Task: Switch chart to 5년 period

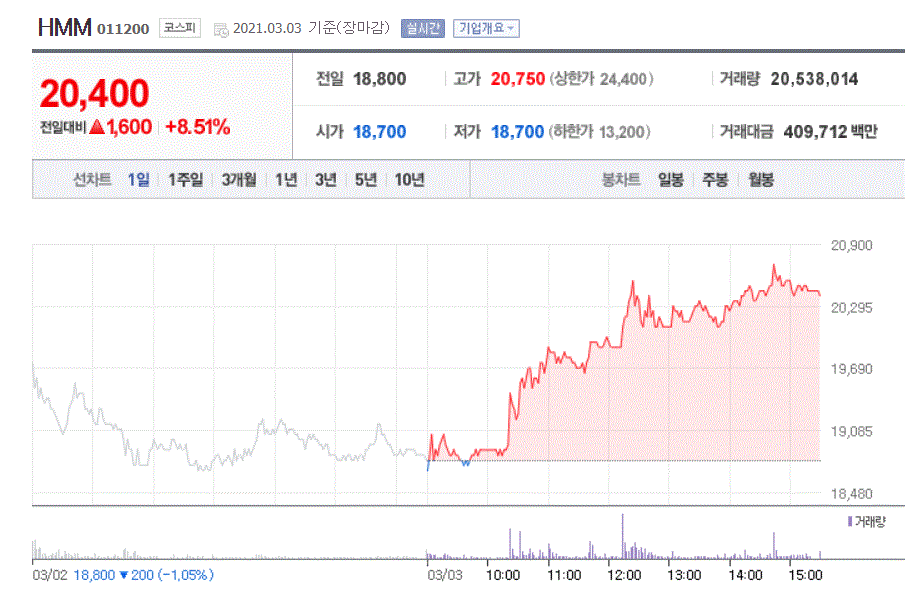Action: [x=365, y=180]
